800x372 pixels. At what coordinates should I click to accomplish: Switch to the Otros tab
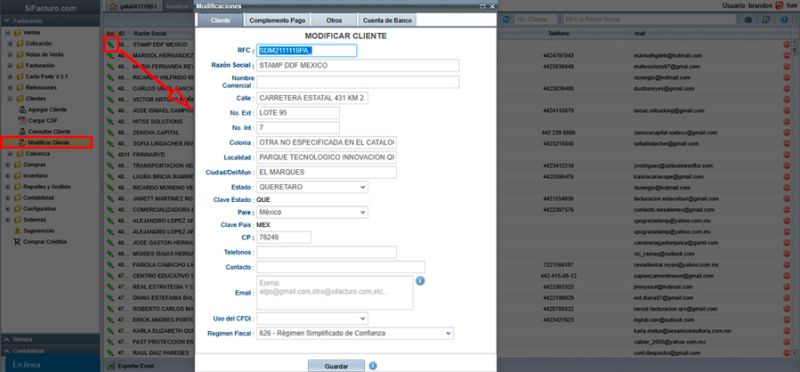point(334,20)
